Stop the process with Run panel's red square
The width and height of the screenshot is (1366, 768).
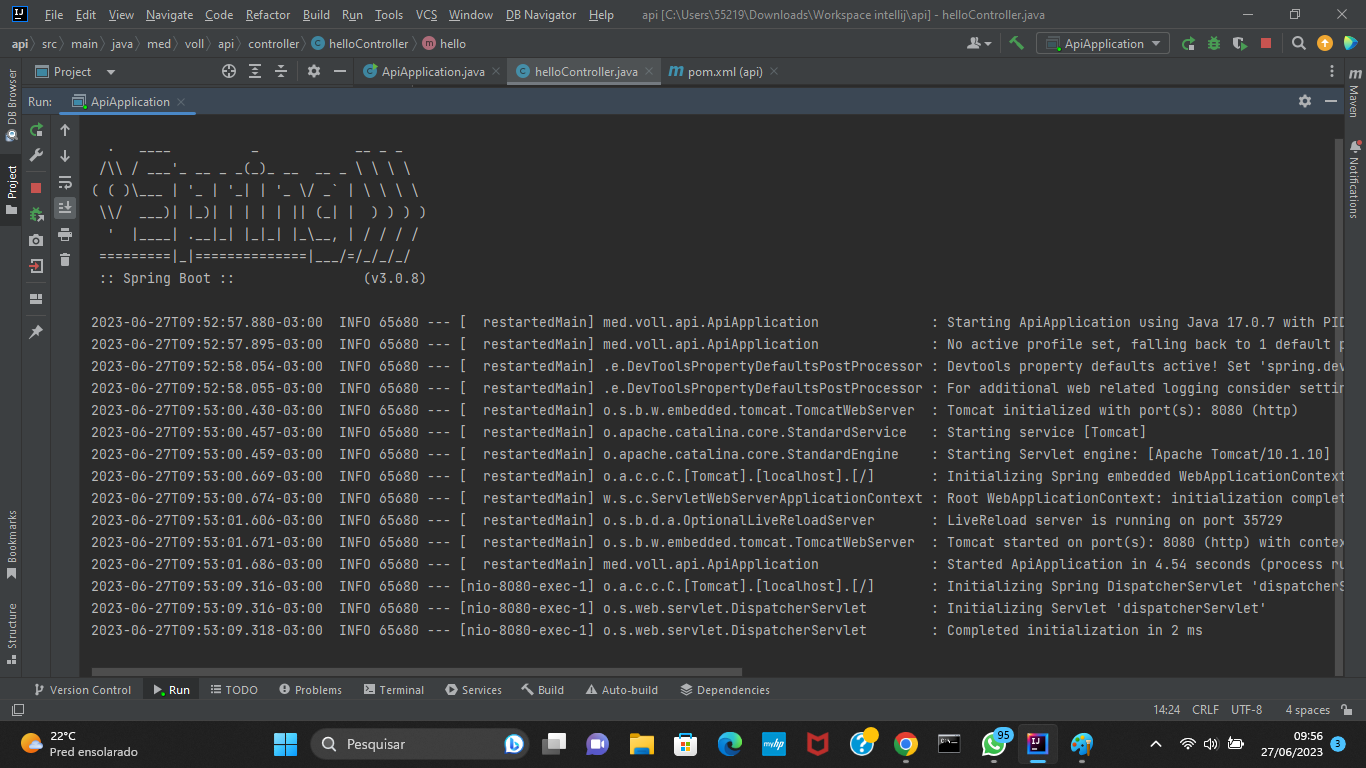36,188
